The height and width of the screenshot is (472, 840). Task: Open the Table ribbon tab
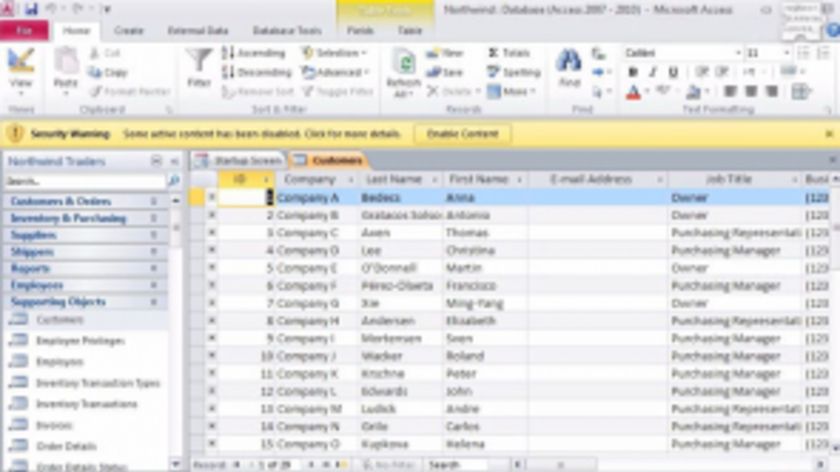click(x=410, y=31)
